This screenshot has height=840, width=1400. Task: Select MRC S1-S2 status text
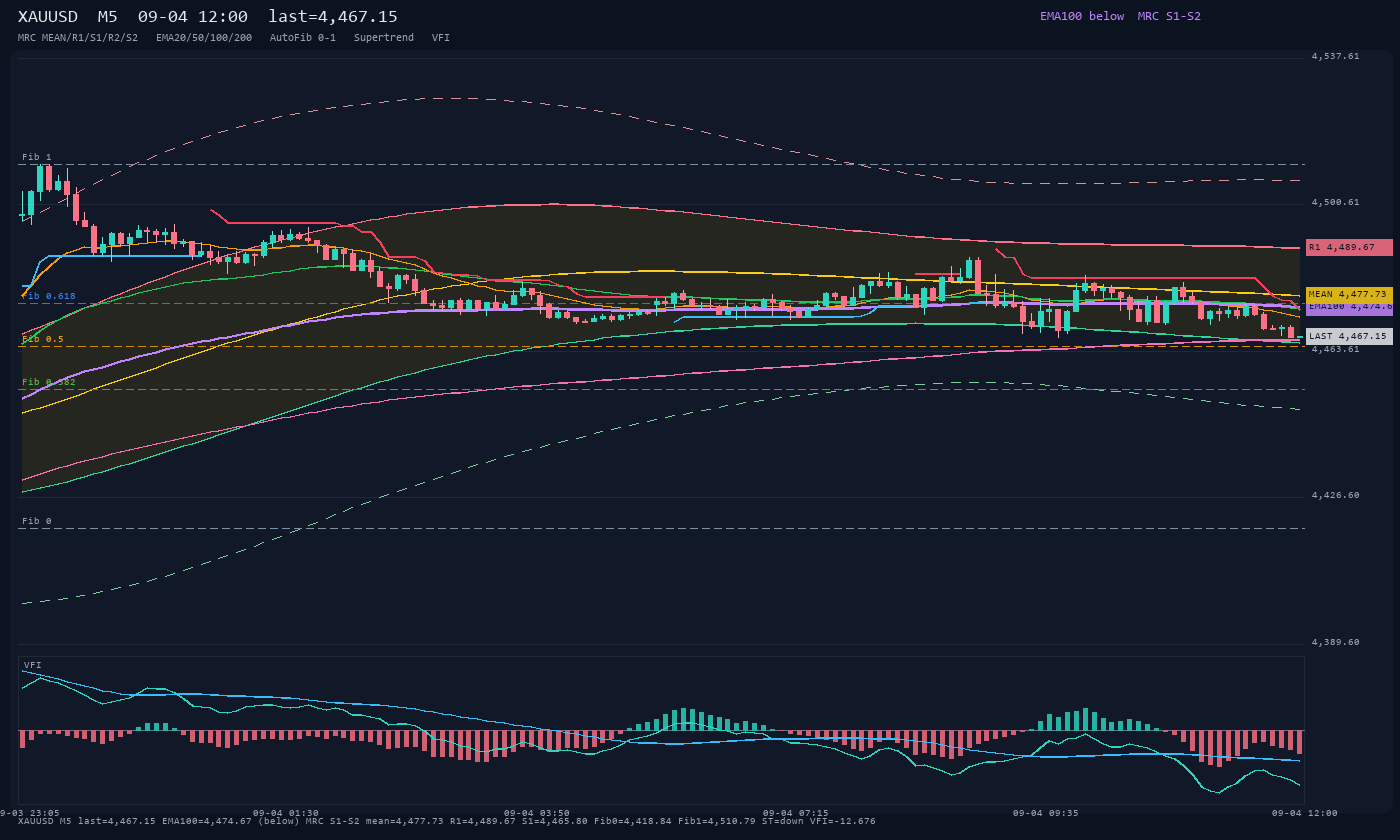(1169, 16)
